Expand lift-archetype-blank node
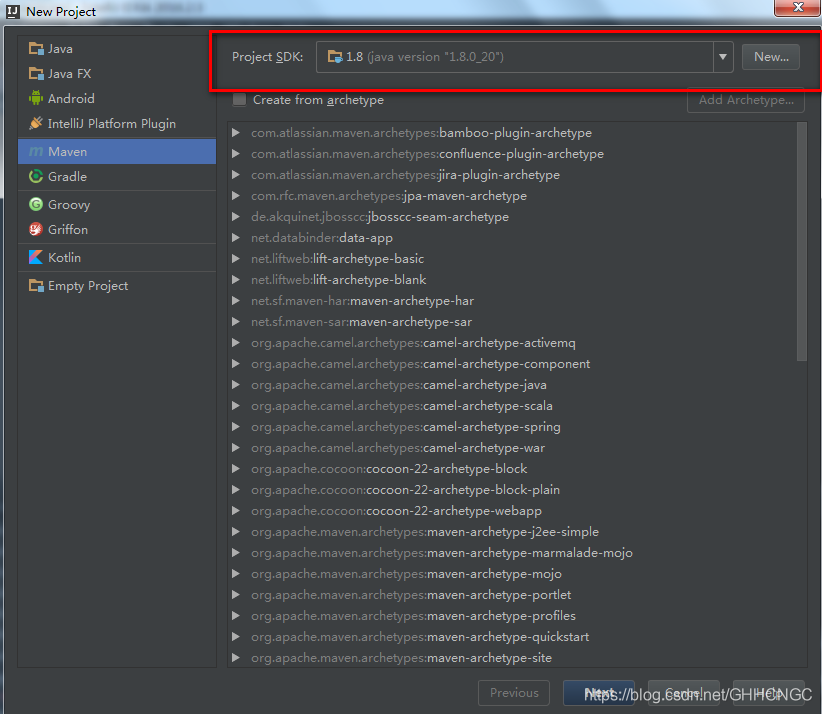 coord(236,279)
